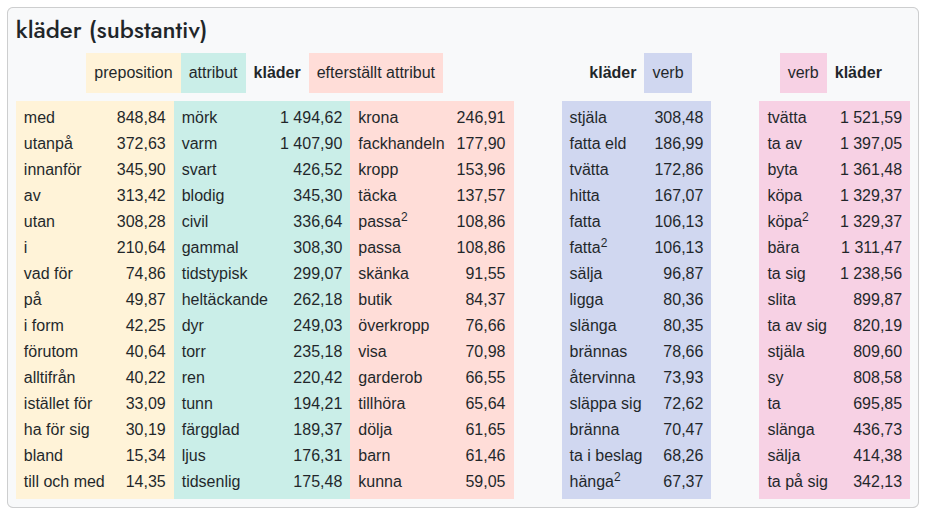The height and width of the screenshot is (514, 926).
Task: Select the word 'vad för'
Action: click(x=48, y=274)
